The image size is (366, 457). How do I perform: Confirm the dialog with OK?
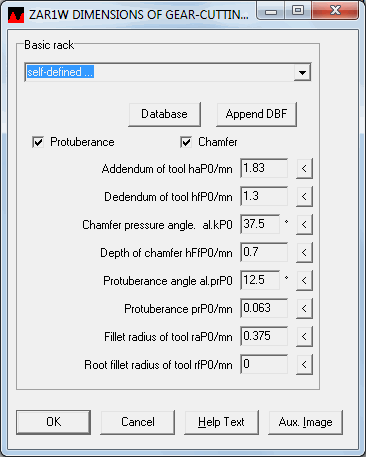pos(53,422)
